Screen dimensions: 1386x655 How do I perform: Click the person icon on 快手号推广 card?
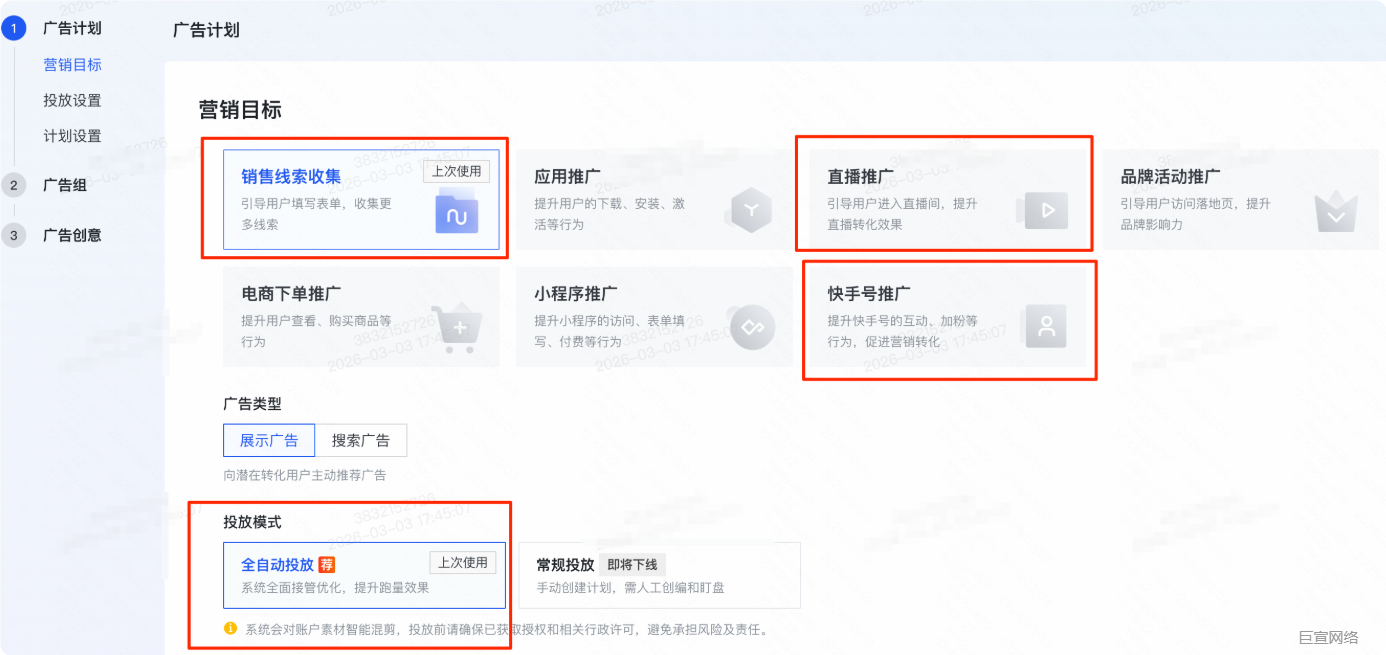point(1046,326)
